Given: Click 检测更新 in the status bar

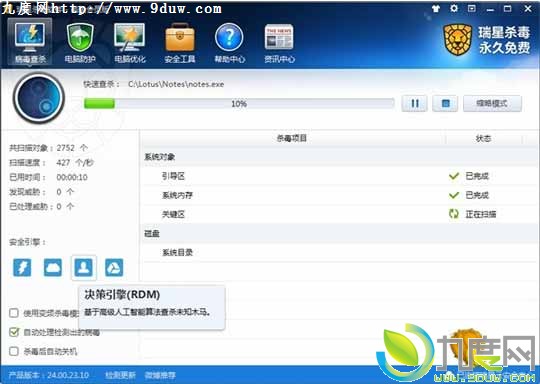Looking at the screenshot, I should point(120,375).
